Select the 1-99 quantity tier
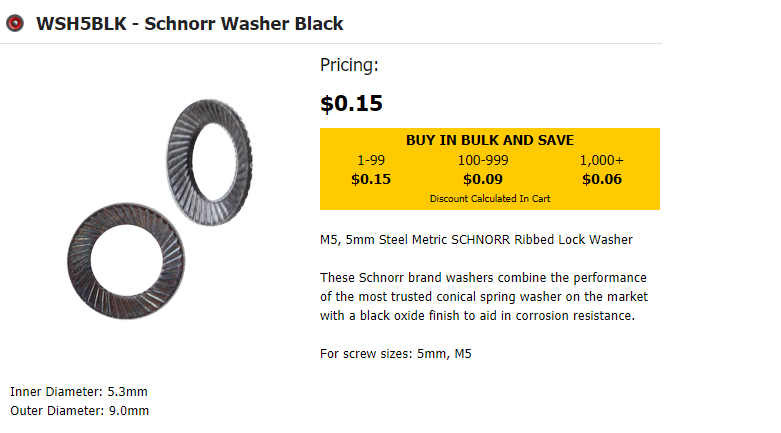The height and width of the screenshot is (433, 781). (x=371, y=160)
